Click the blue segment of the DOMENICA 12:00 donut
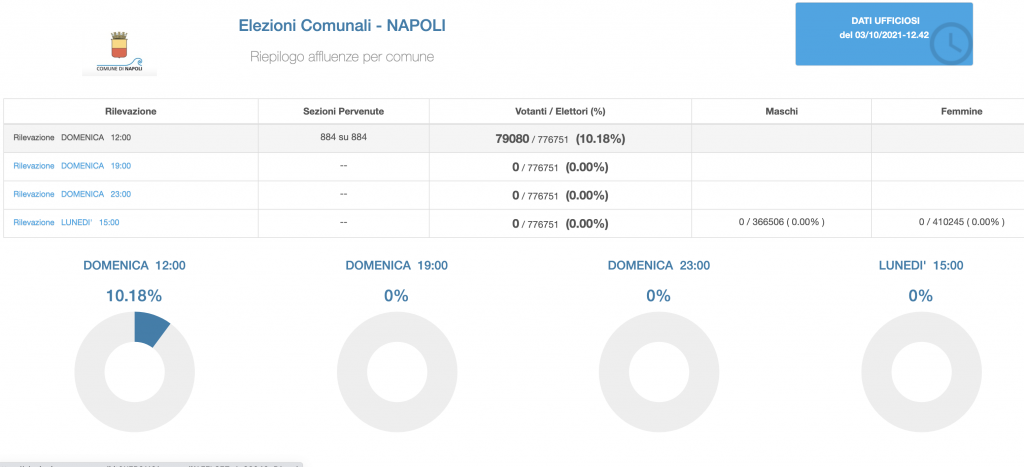The height and width of the screenshot is (467, 1024). 149,327
